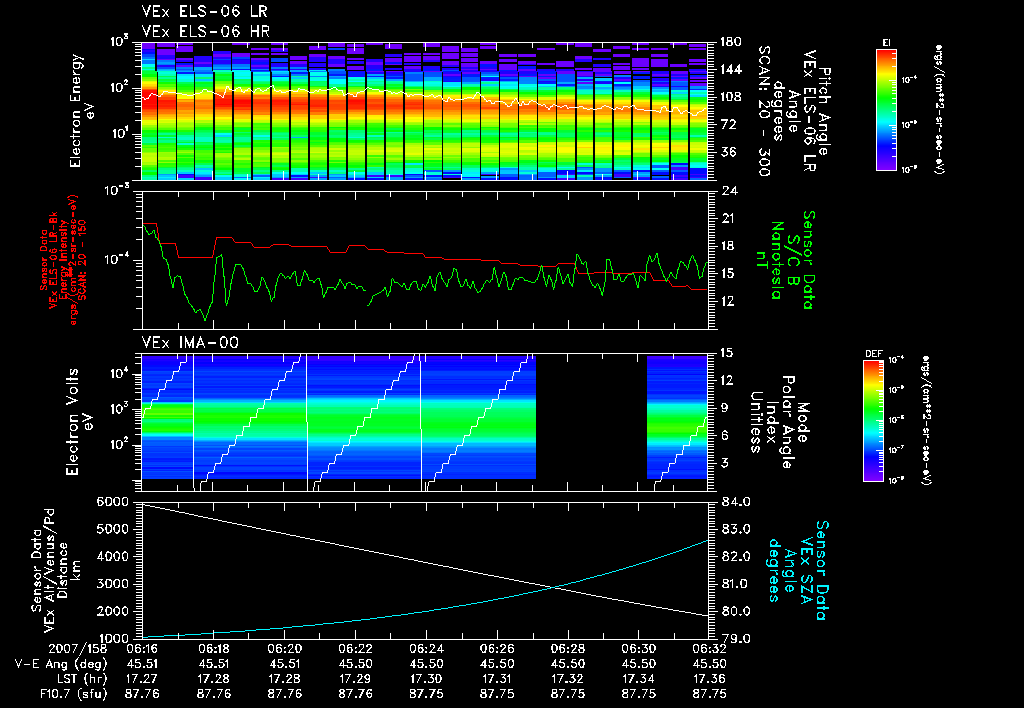Screen dimensions: 1024x708
Task: Click the 24 nT magnetic field tick label
Action: [729, 191]
